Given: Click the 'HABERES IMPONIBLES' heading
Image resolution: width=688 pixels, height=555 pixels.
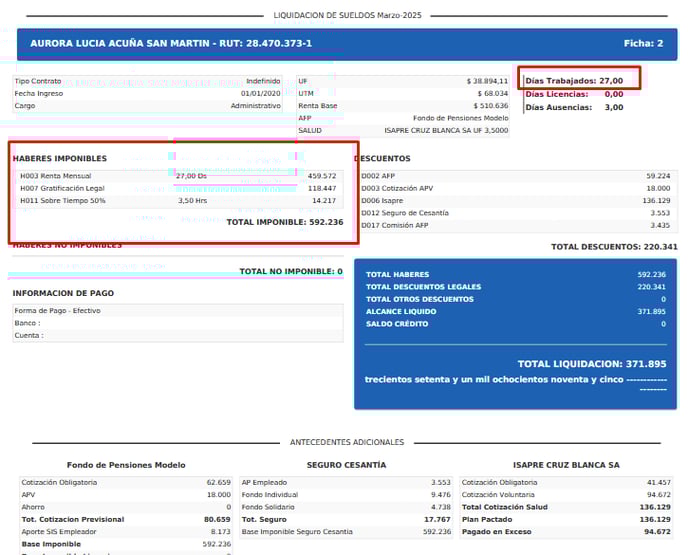Looking at the screenshot, I should point(60,158).
